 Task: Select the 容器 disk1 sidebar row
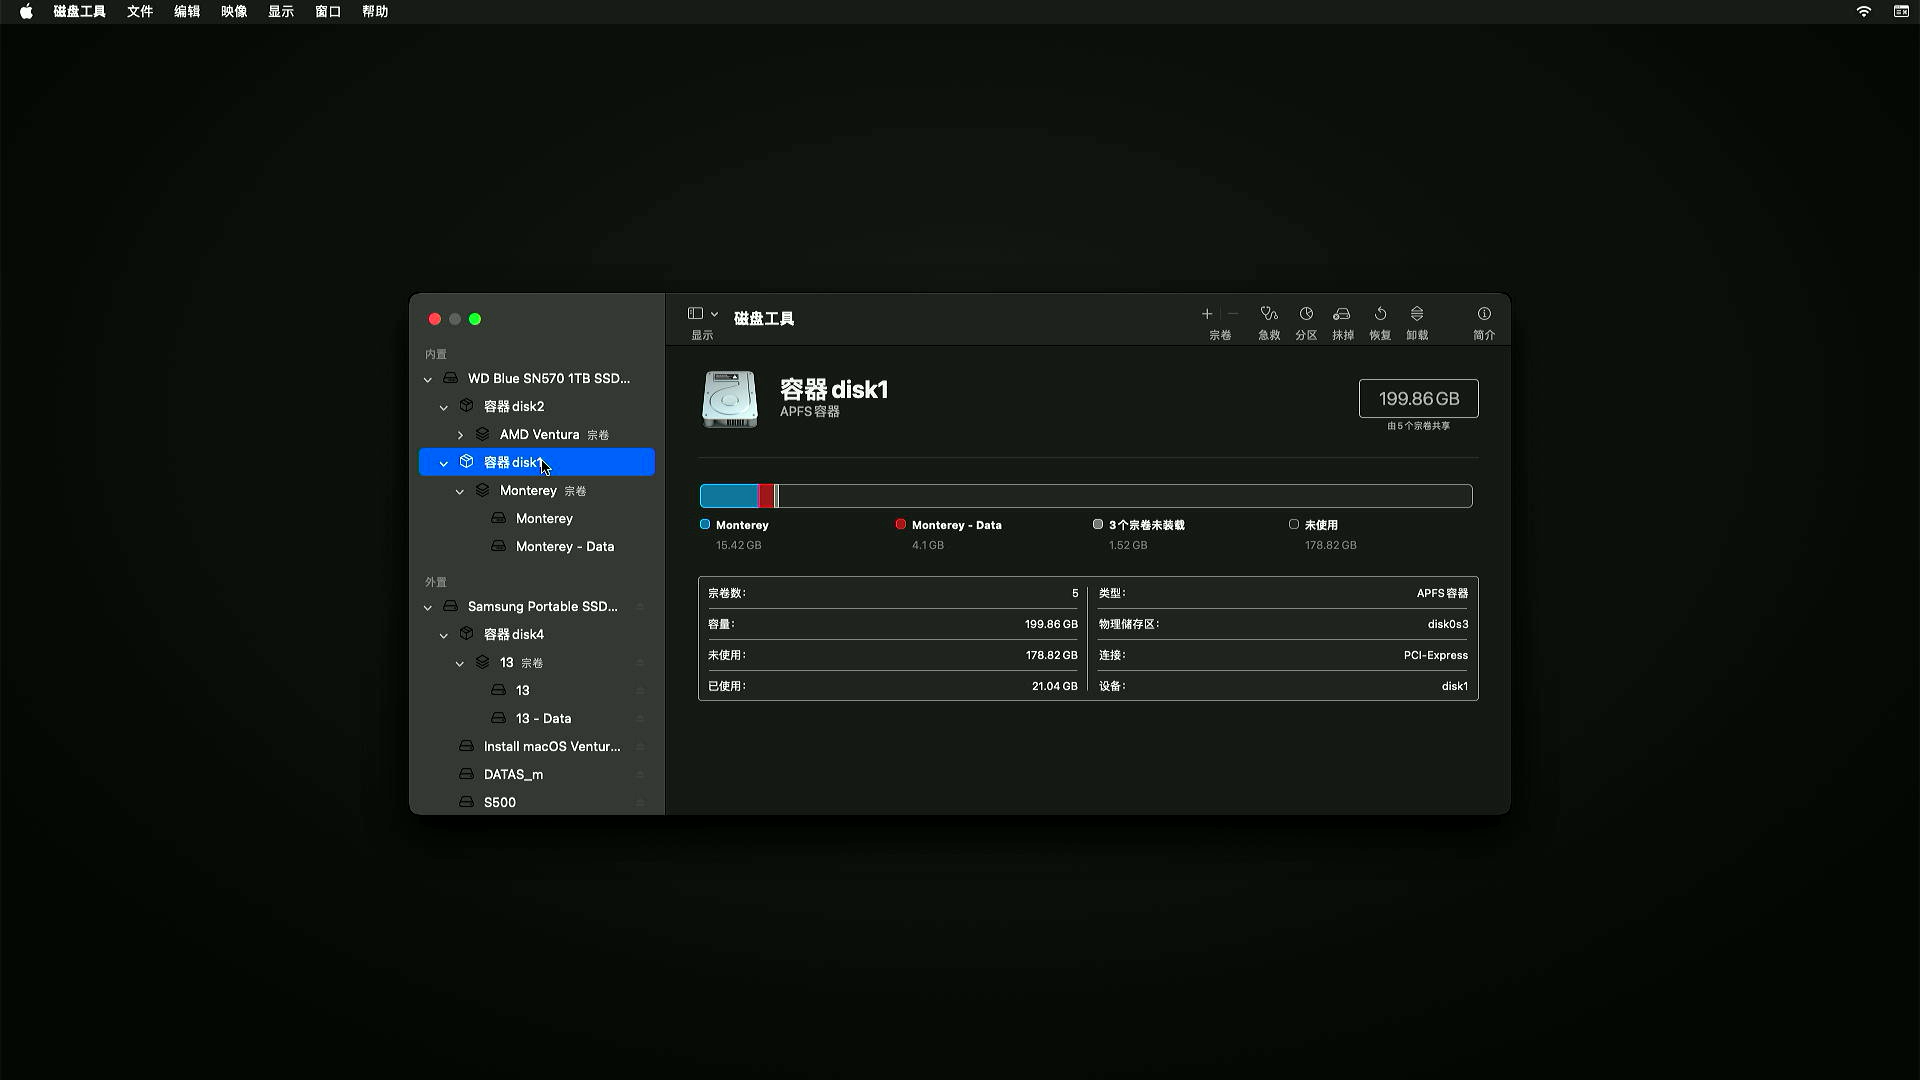(537, 462)
